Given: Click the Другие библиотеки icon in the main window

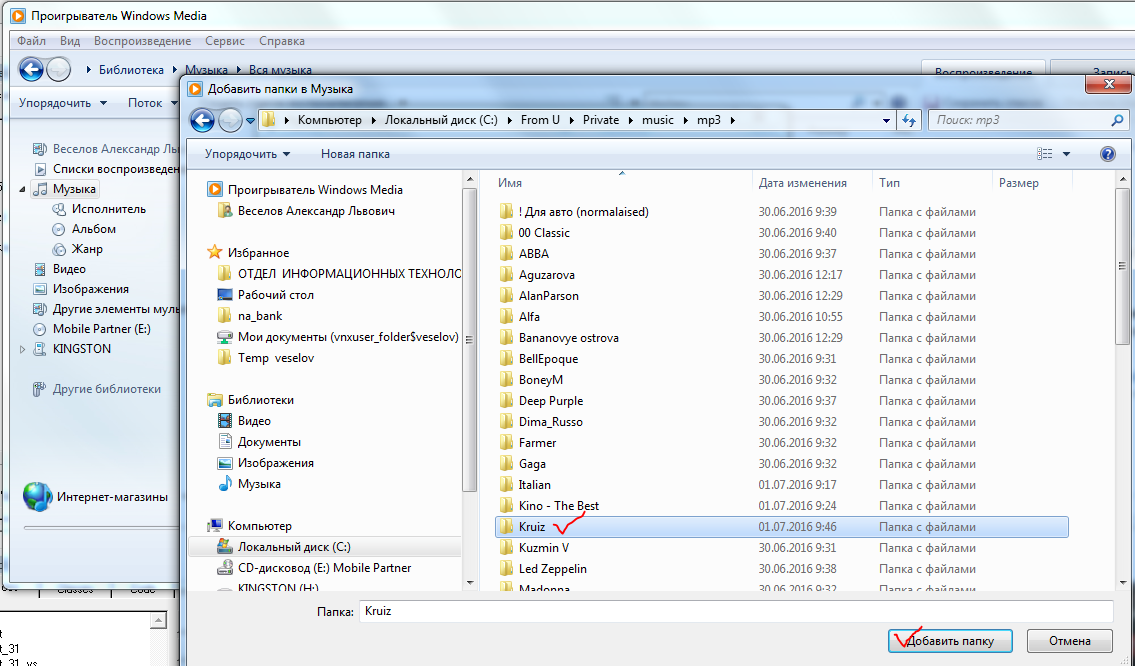Looking at the screenshot, I should pos(39,389).
